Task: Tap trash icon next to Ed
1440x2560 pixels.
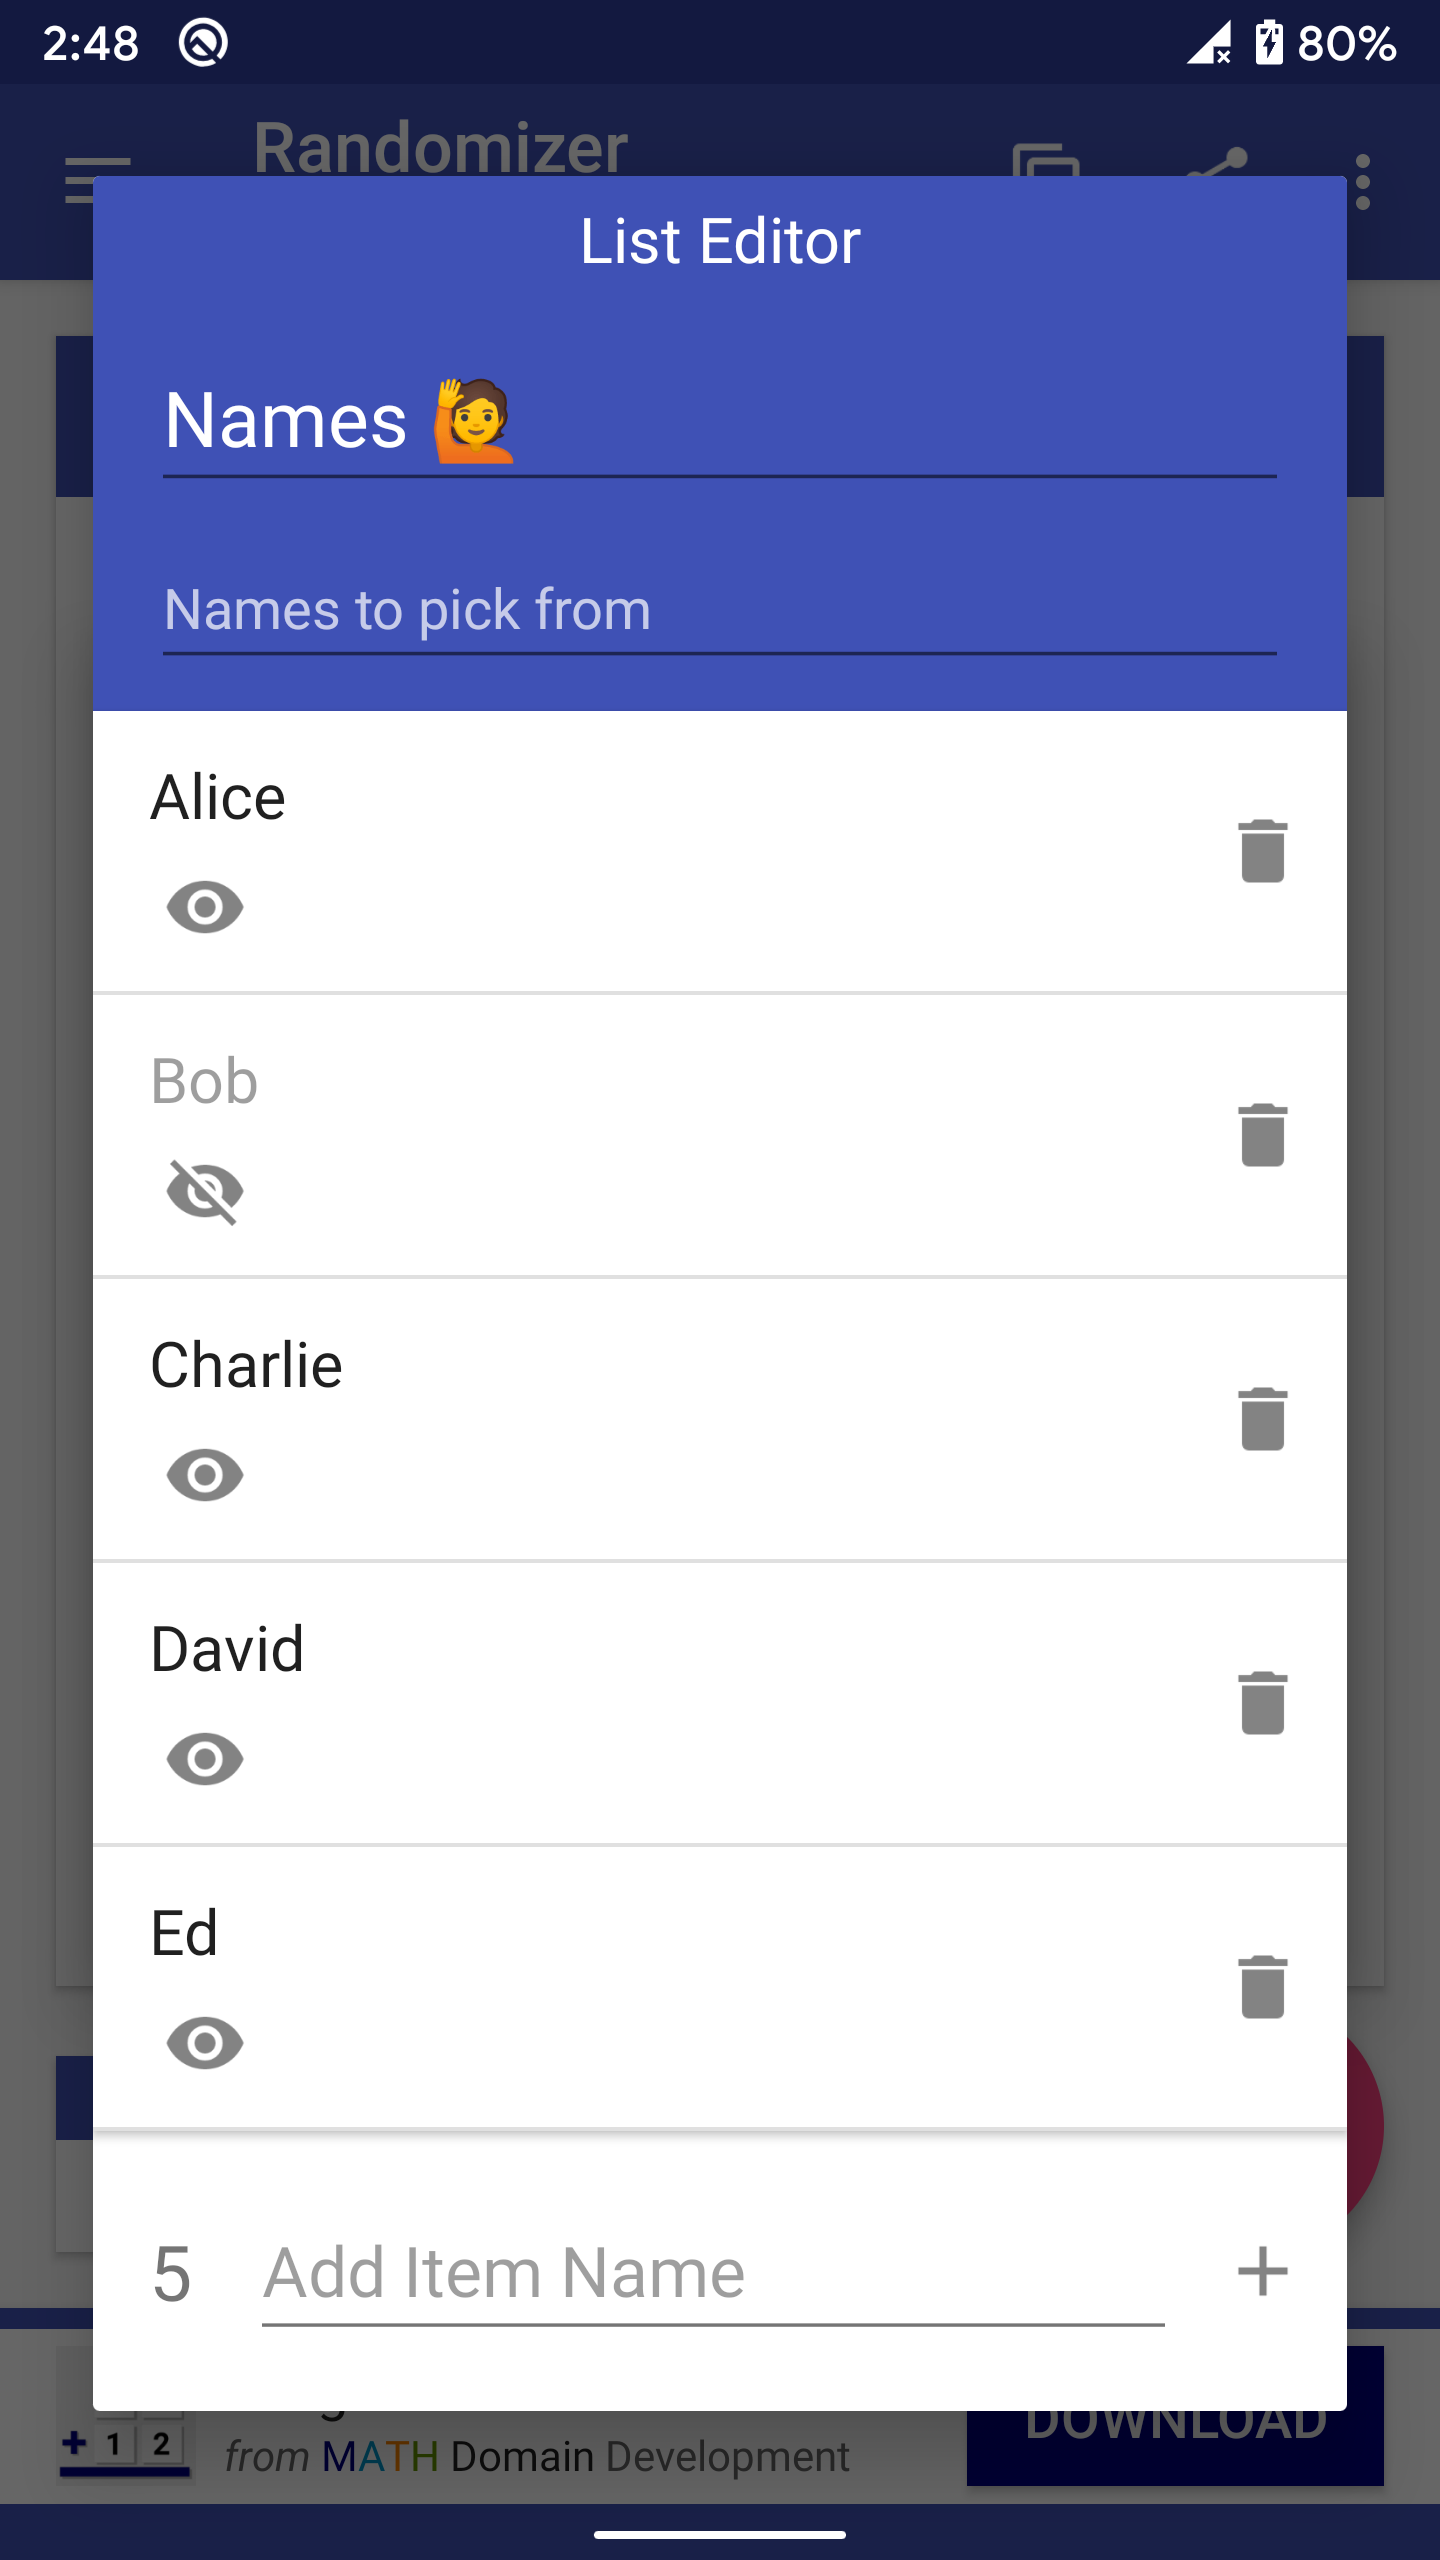Action: [x=1262, y=1987]
